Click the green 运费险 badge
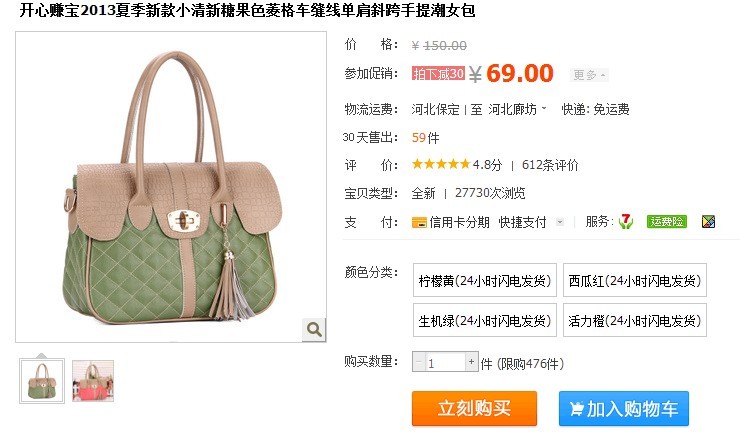The width and height of the screenshot is (740, 440). (x=666, y=221)
